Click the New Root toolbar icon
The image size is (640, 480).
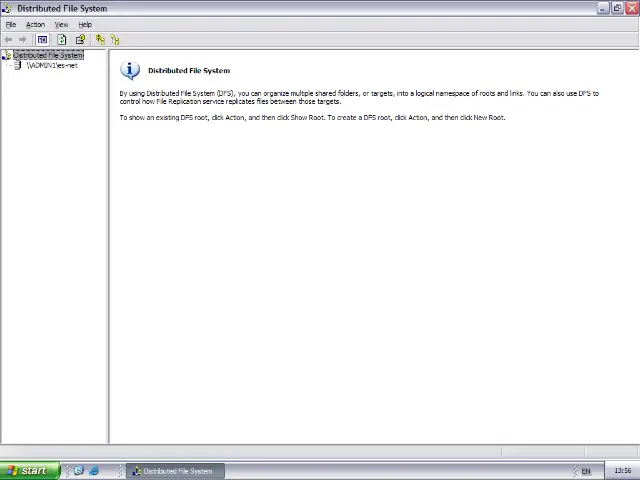pyautogui.click(x=100, y=40)
